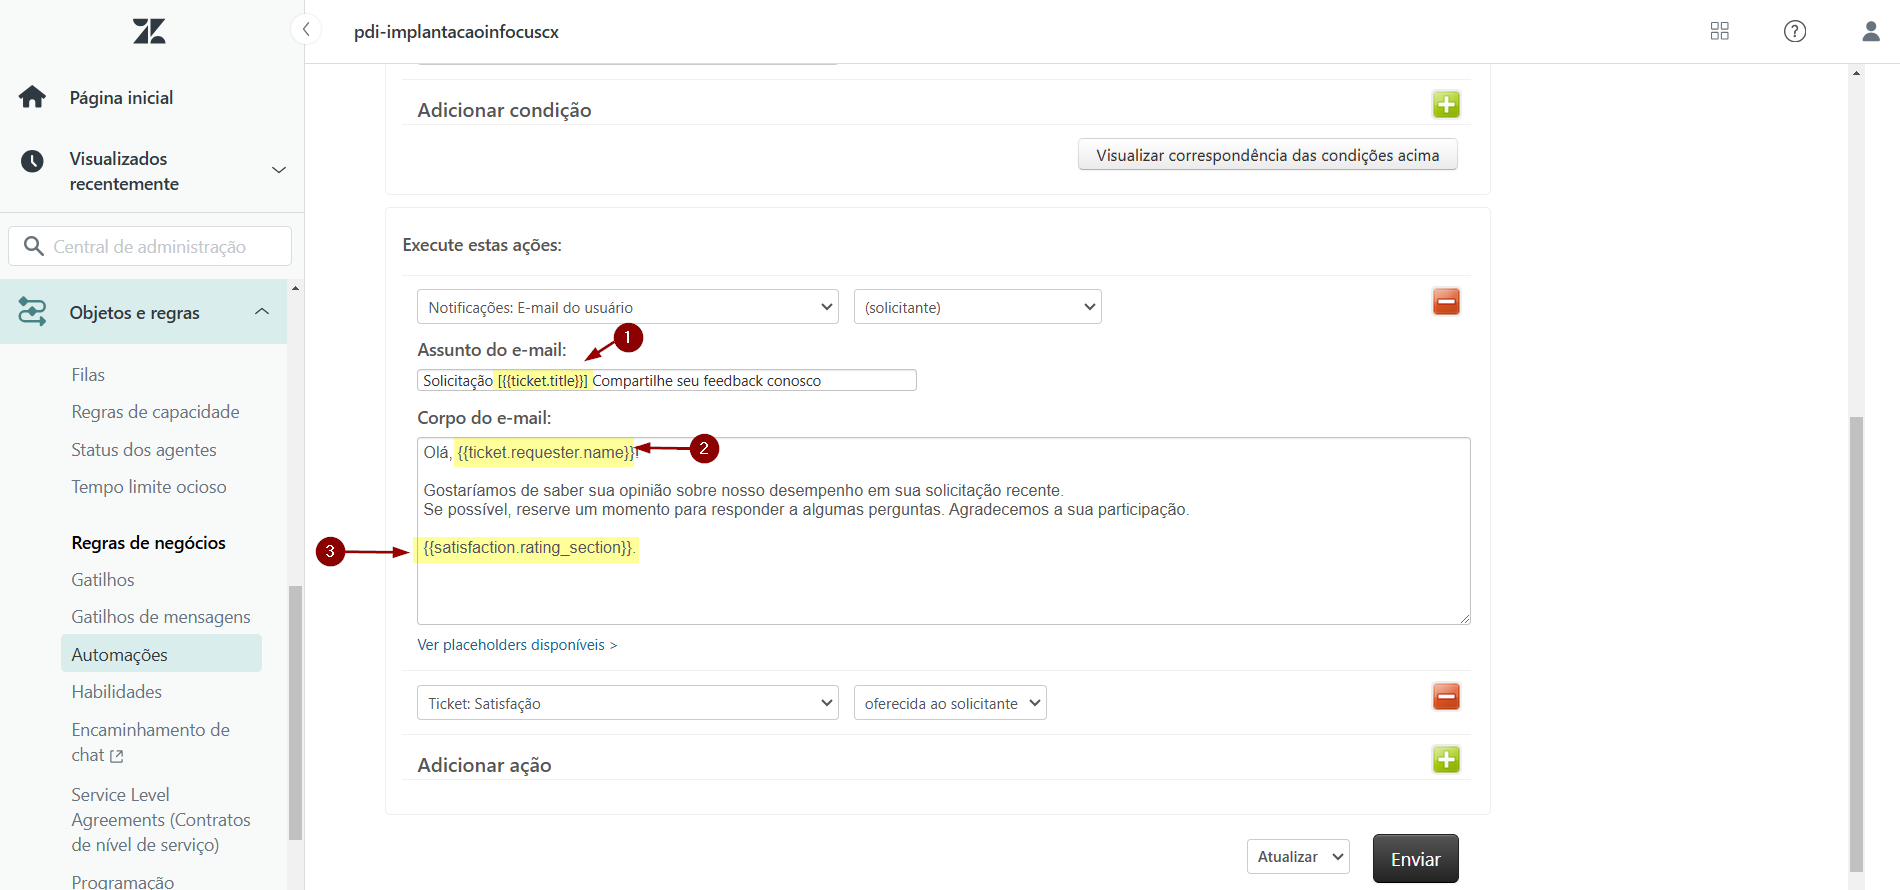Go to Gatilhos in the sidebar

[103, 580]
